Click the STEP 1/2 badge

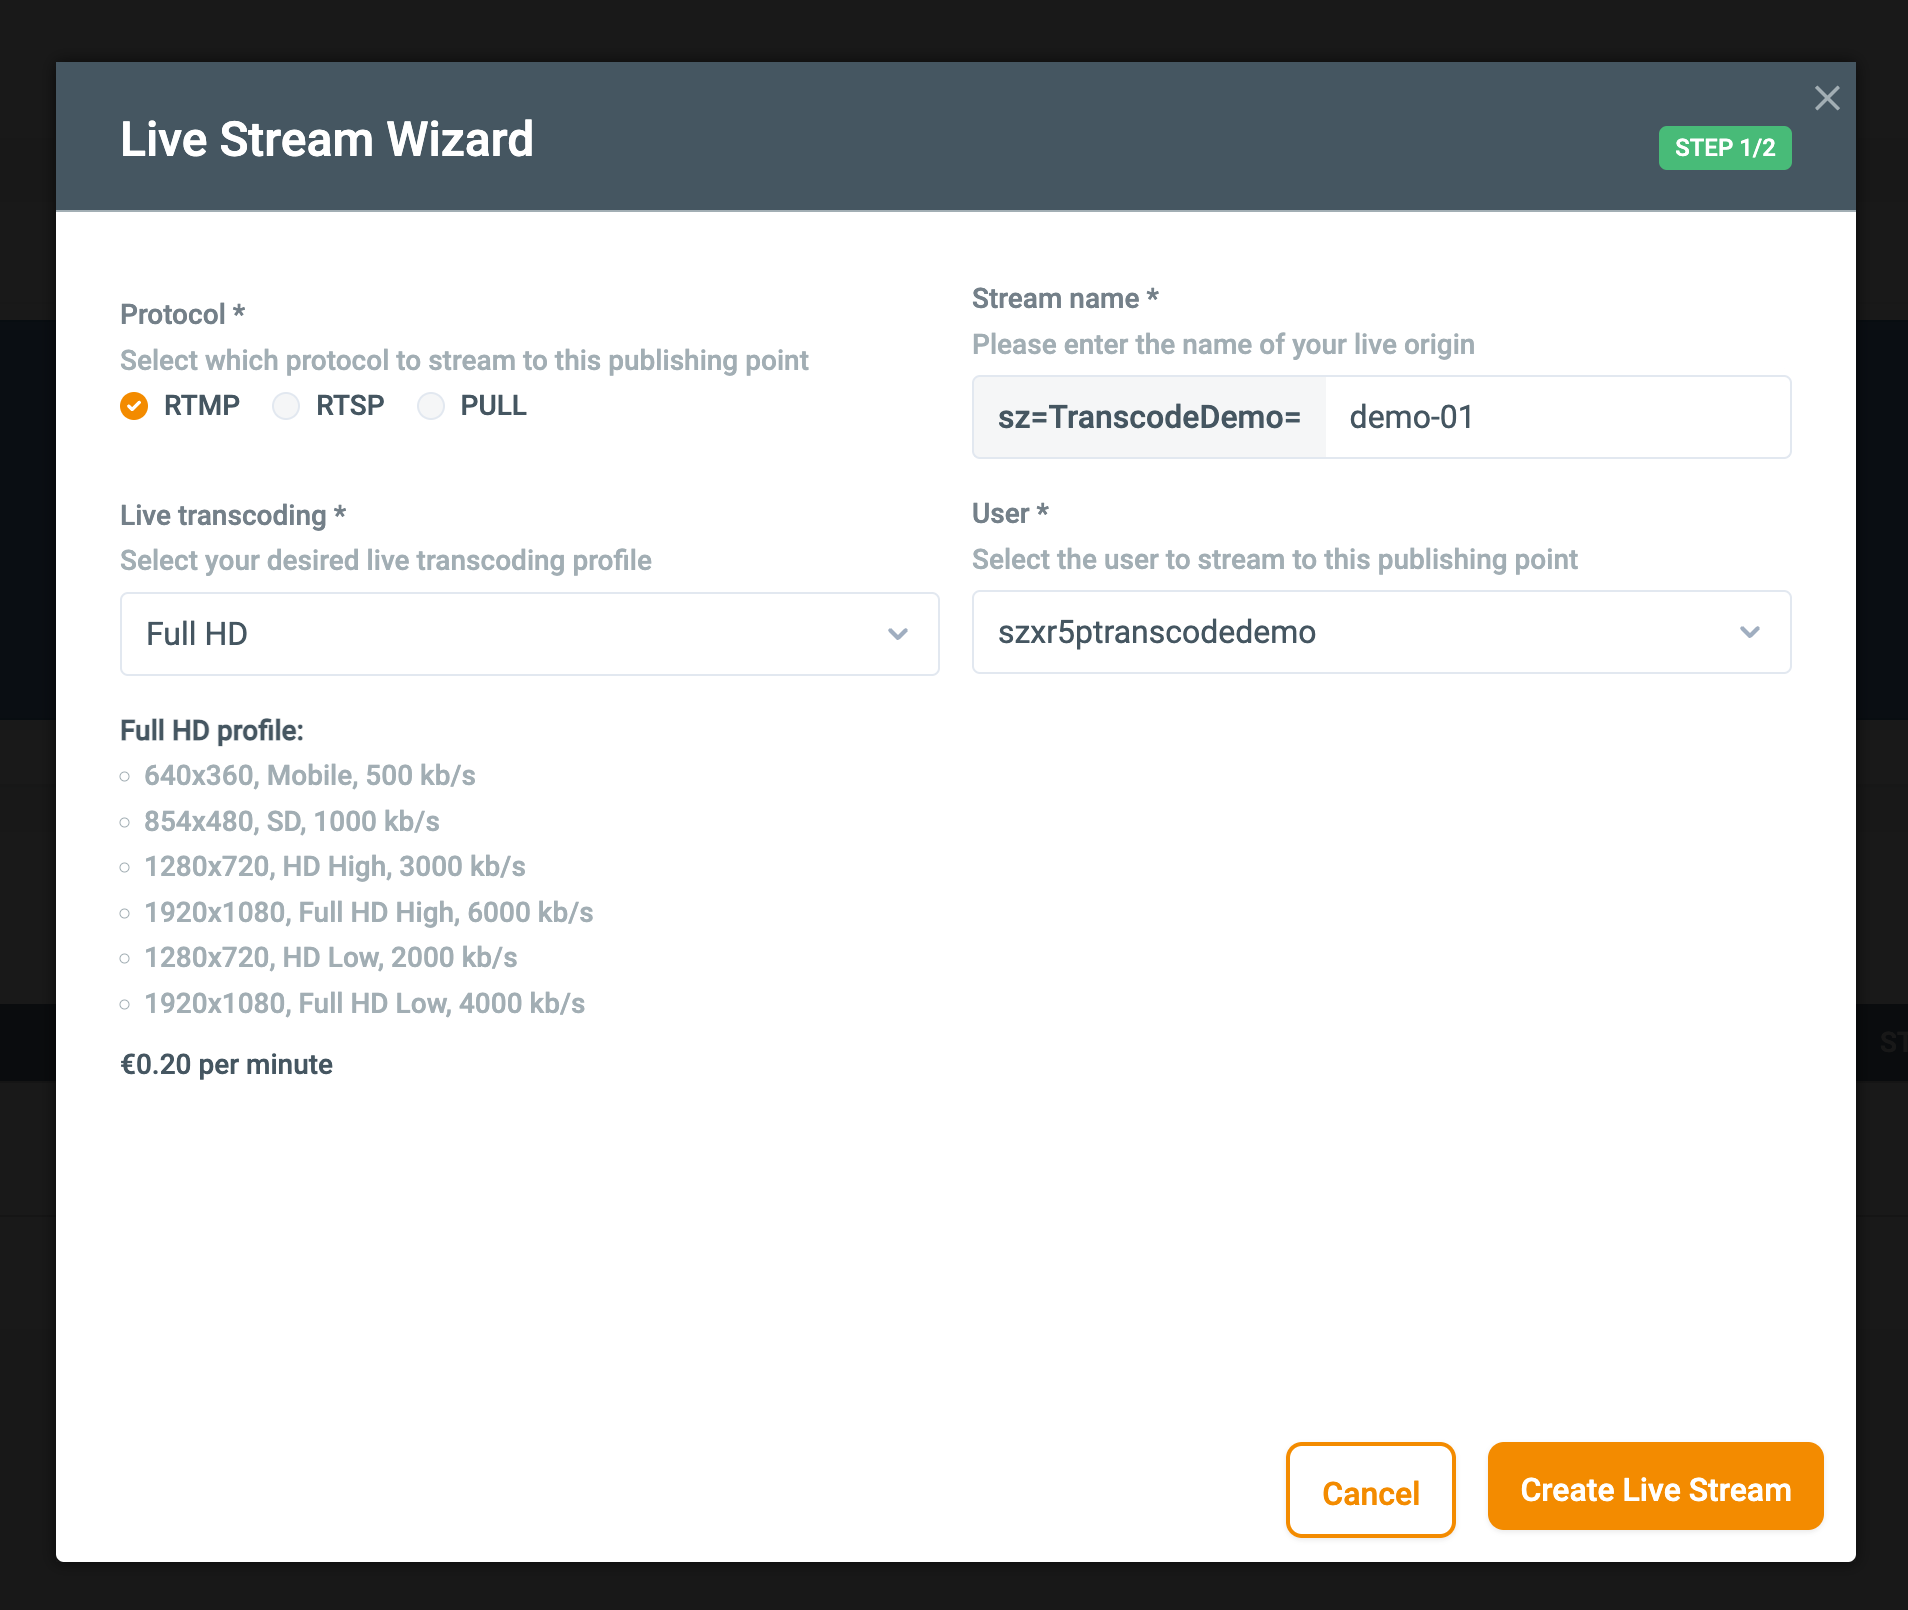(x=1724, y=147)
